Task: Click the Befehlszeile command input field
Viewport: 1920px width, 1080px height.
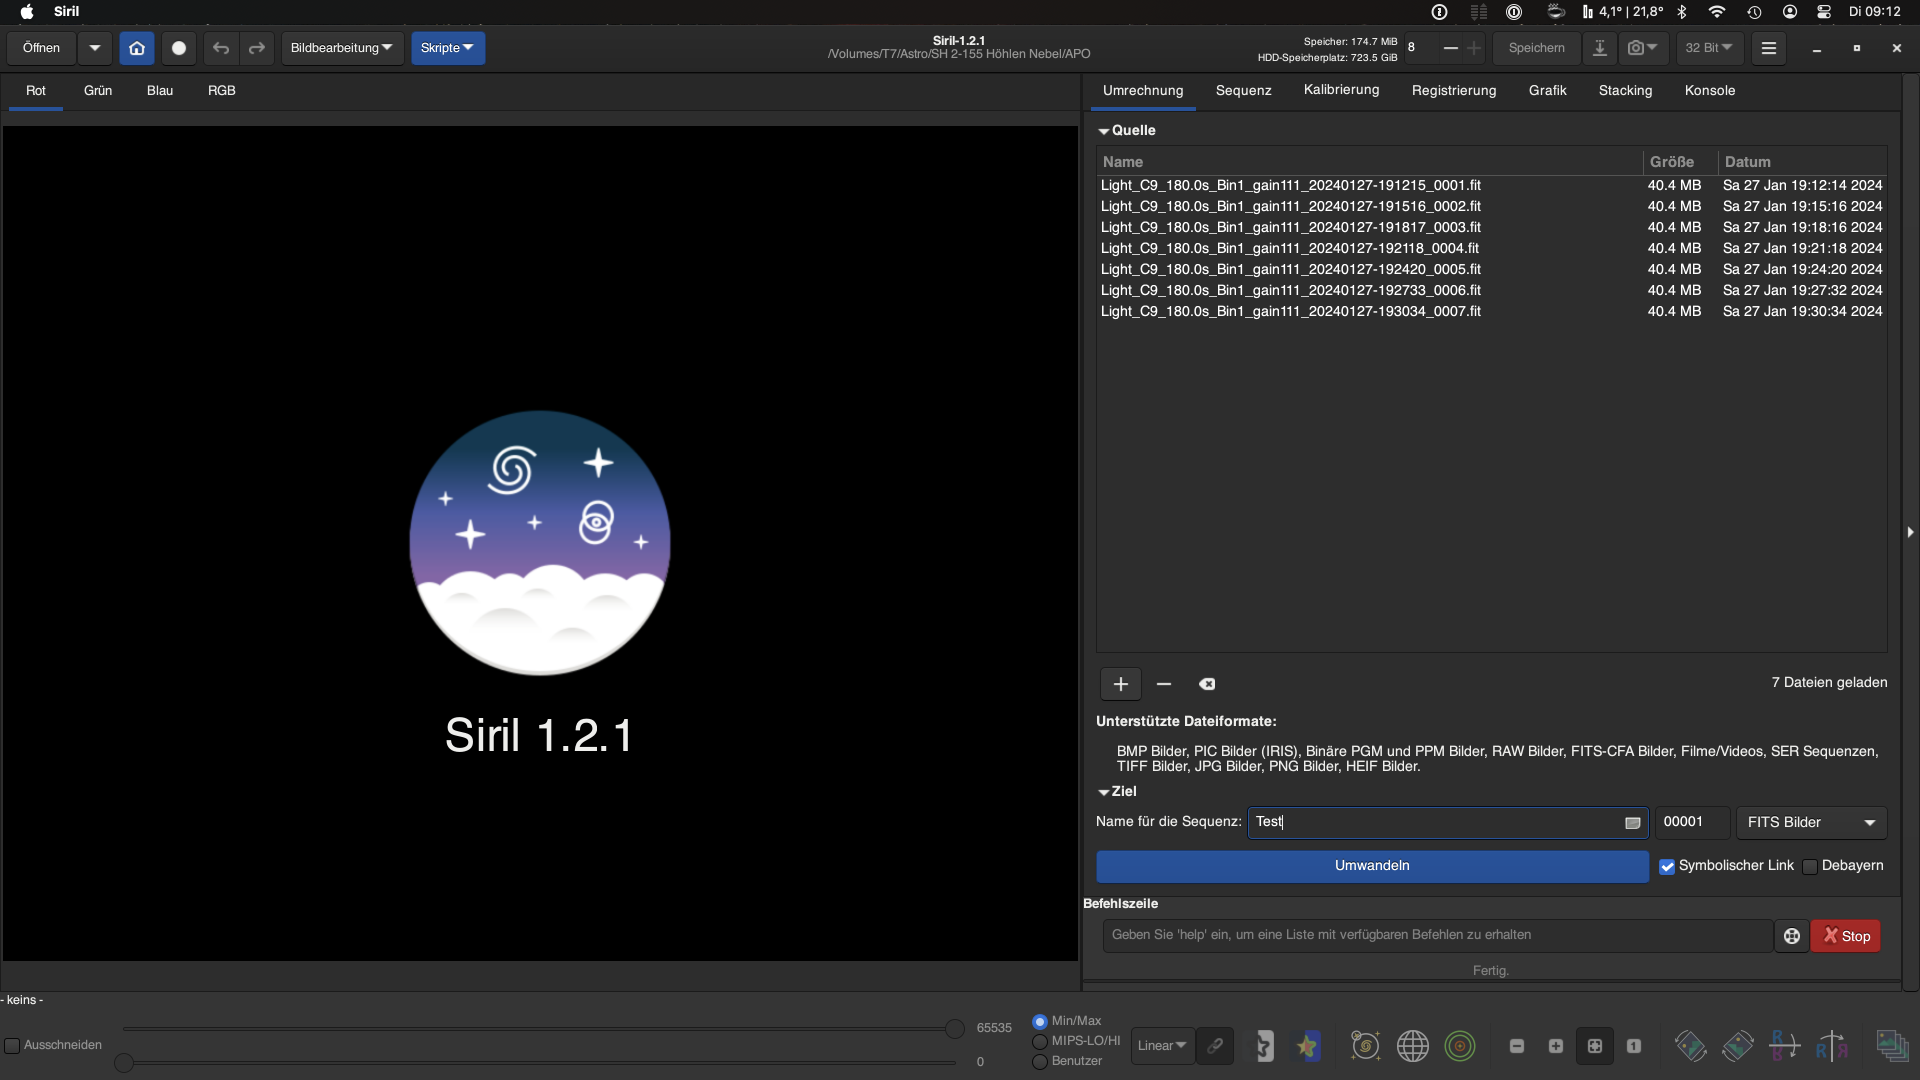Action: pyautogui.click(x=1438, y=936)
